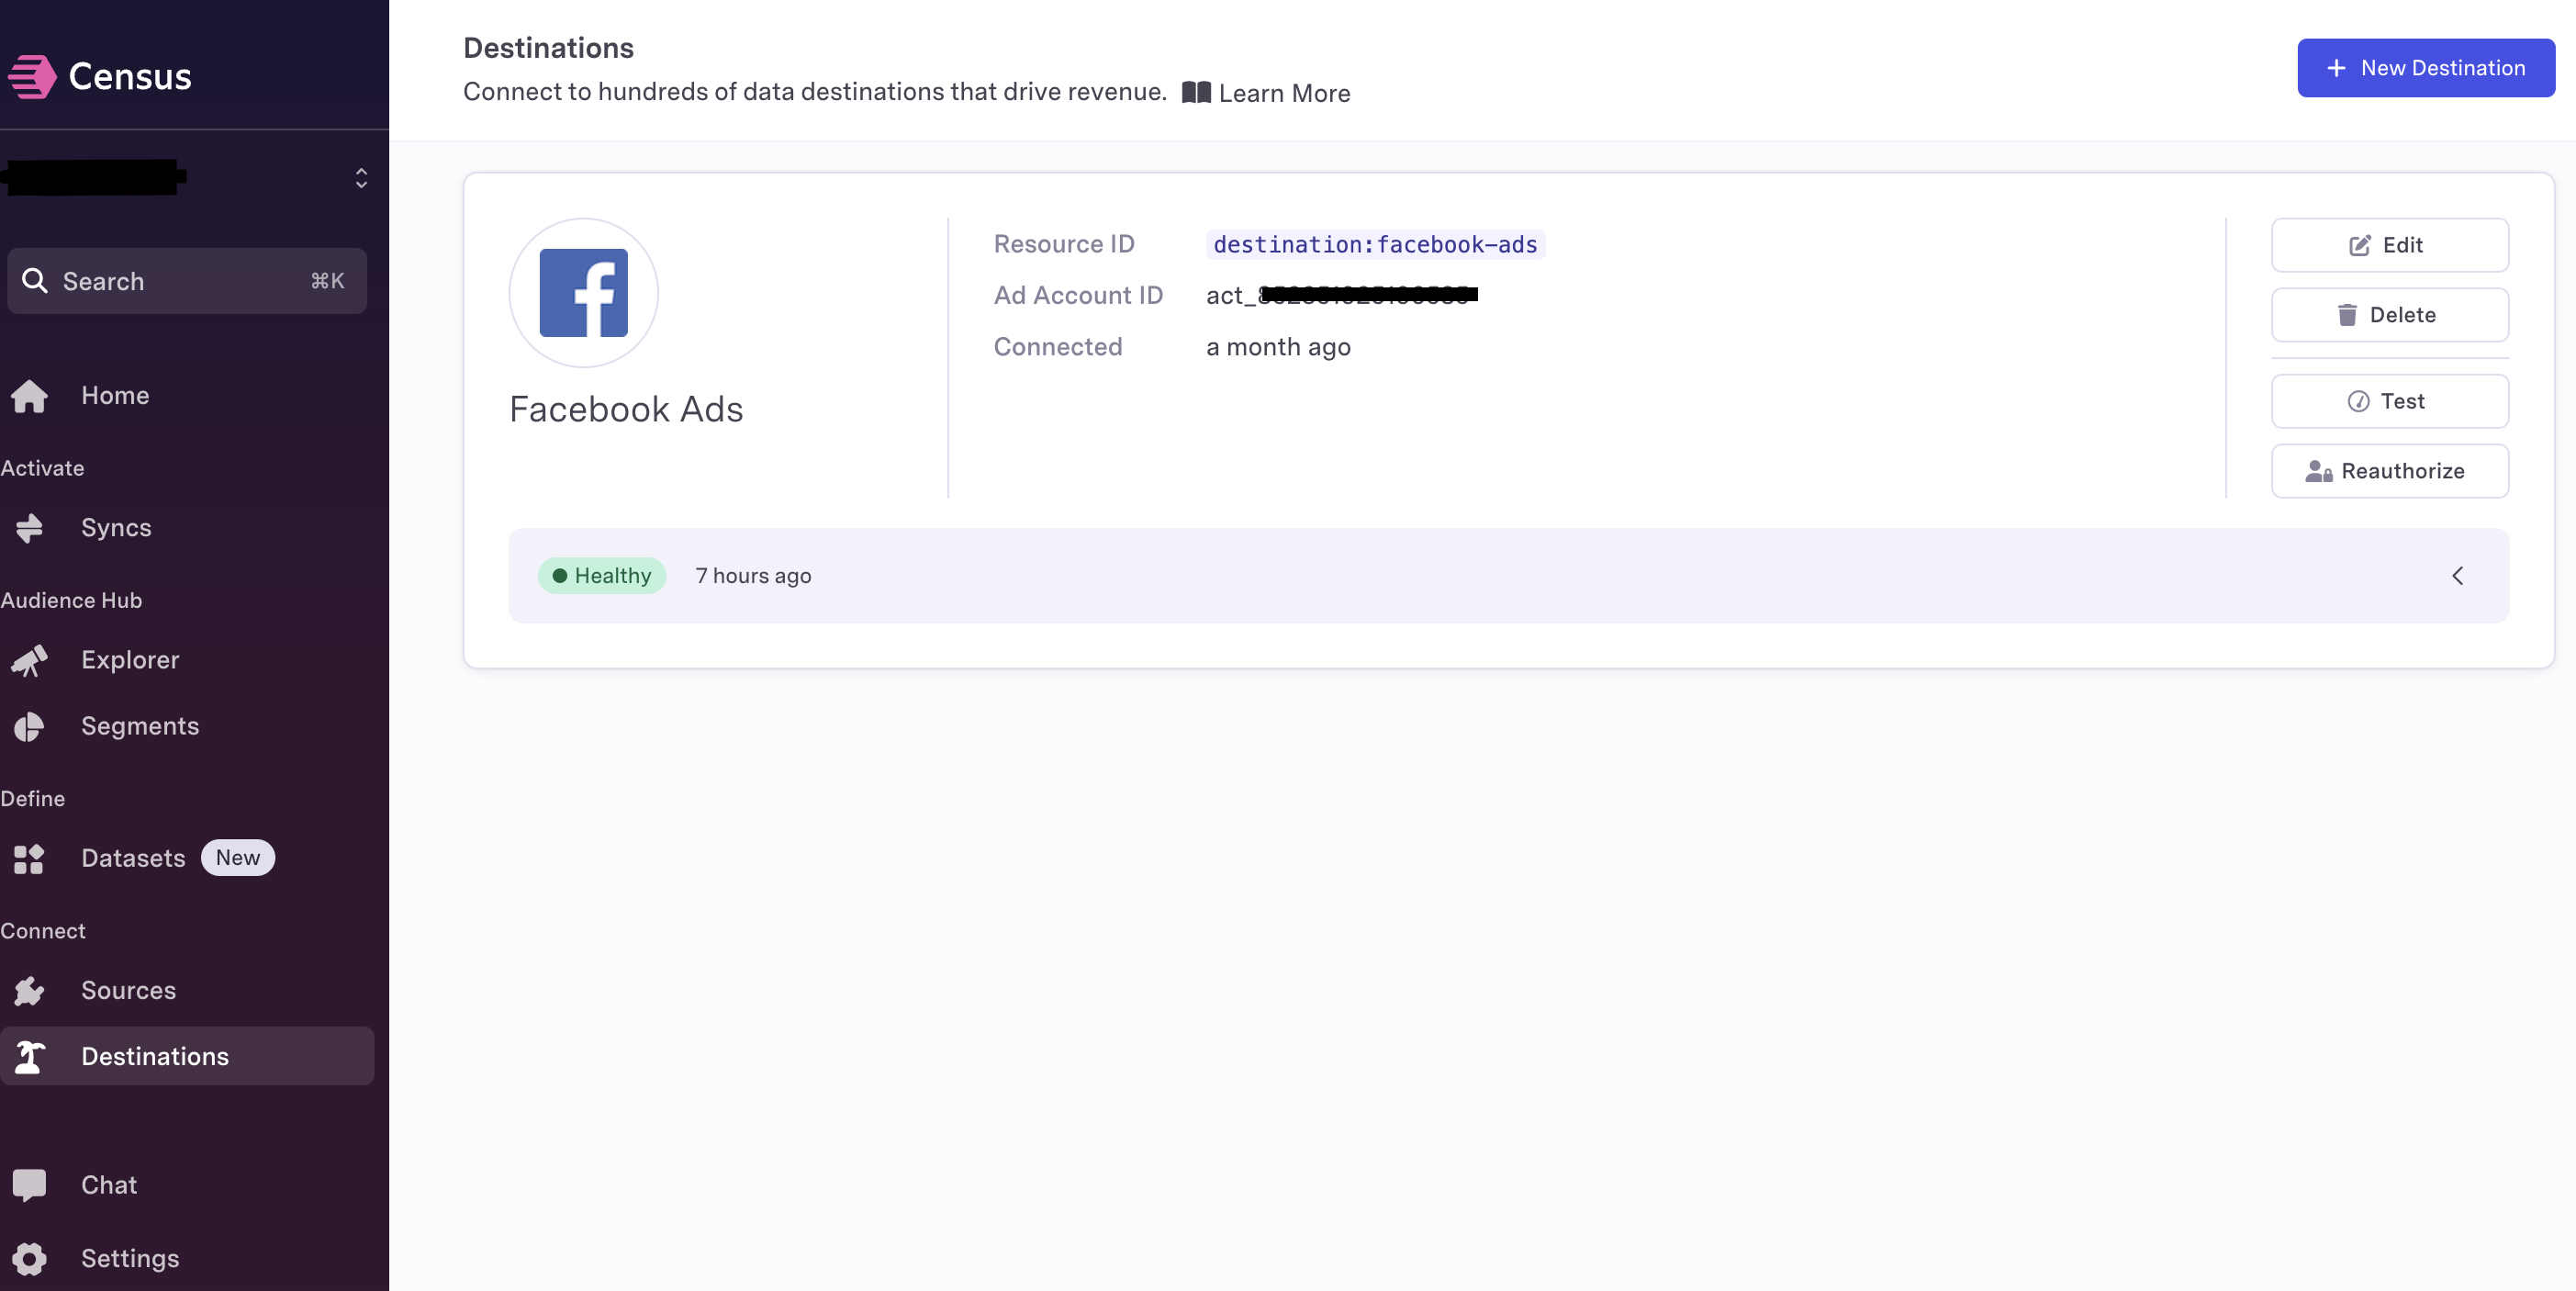
Task: Click the pencil icon on Edit button
Action: (x=2360, y=245)
